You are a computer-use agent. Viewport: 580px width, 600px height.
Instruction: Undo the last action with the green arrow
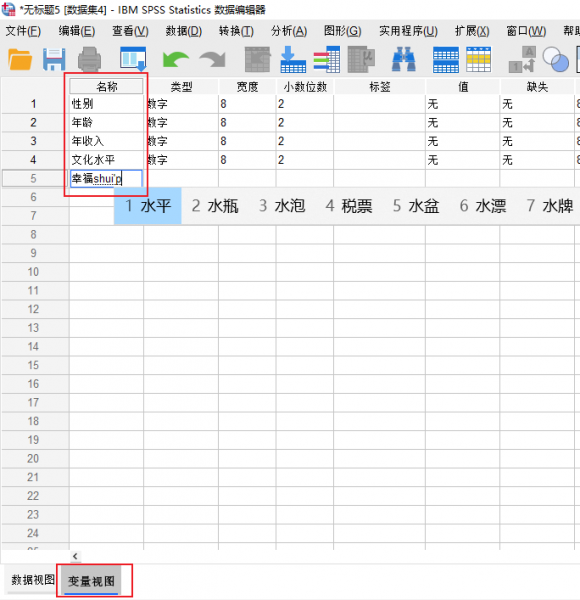click(x=175, y=60)
